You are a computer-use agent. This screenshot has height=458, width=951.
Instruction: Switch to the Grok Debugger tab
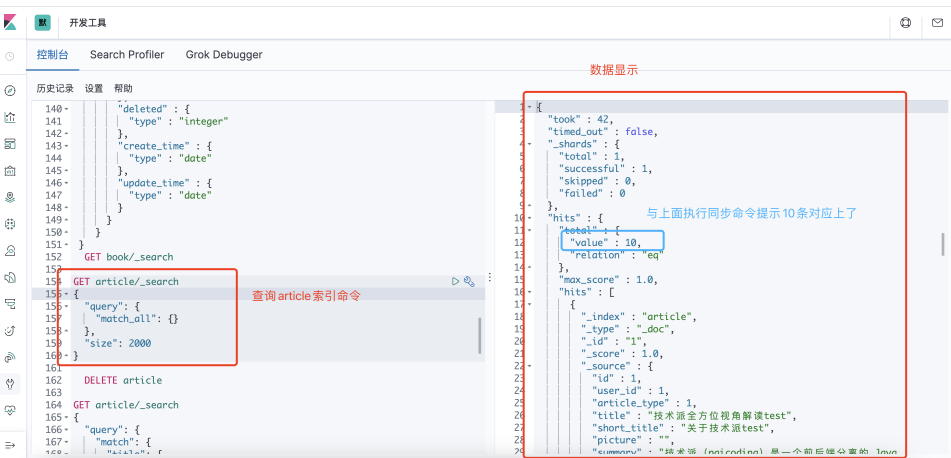[x=224, y=55]
